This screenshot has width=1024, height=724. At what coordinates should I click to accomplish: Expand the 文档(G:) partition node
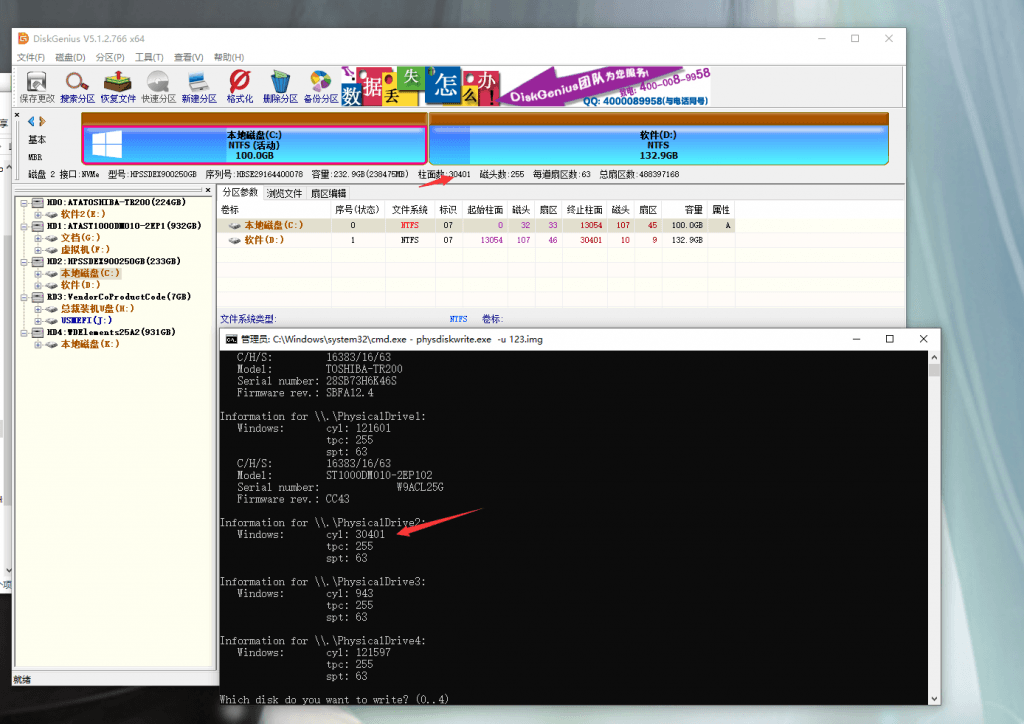click(x=38, y=238)
